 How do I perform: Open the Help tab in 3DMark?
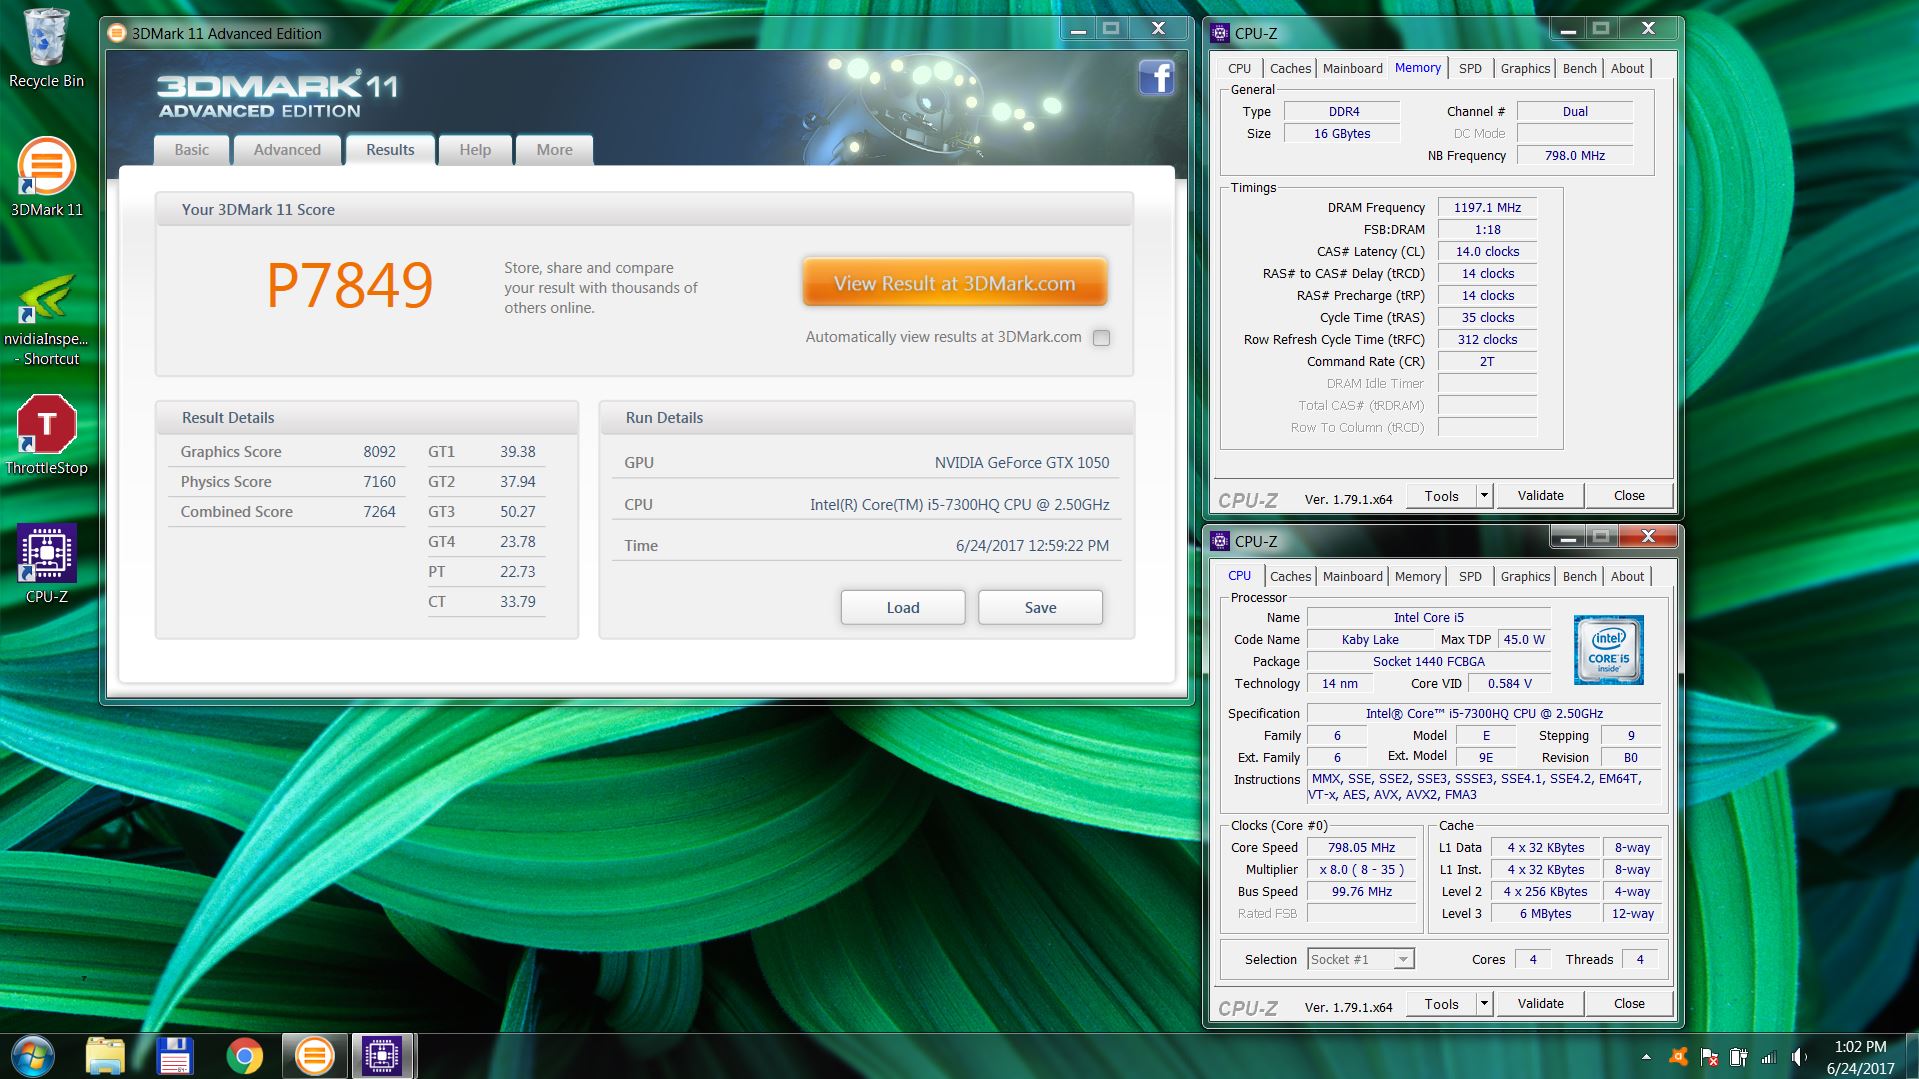coord(475,150)
